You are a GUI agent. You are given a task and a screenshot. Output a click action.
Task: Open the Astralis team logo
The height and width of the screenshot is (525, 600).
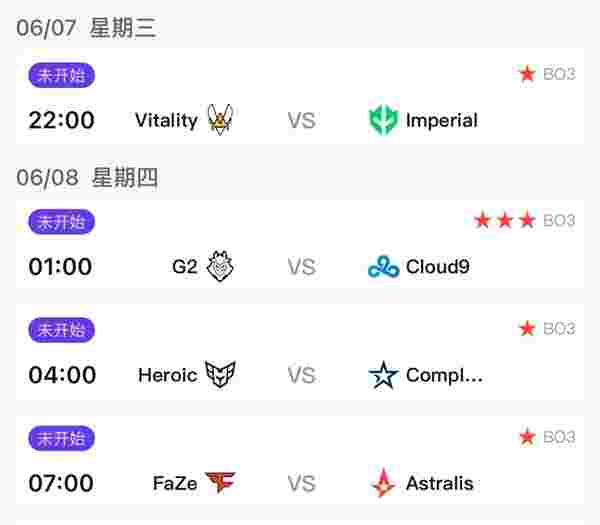click(383, 482)
